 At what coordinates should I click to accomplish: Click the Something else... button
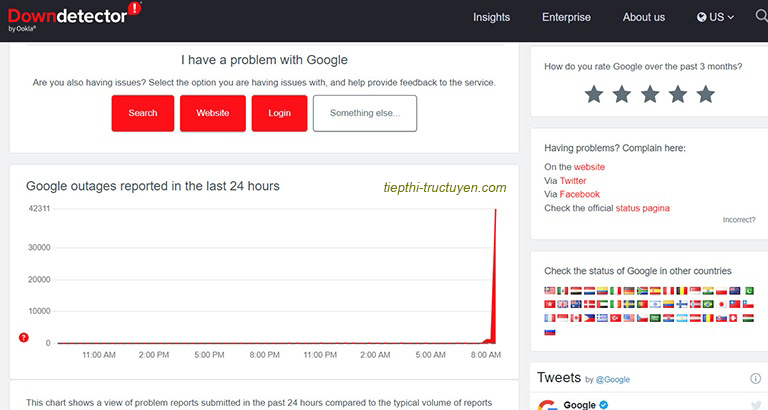365,113
